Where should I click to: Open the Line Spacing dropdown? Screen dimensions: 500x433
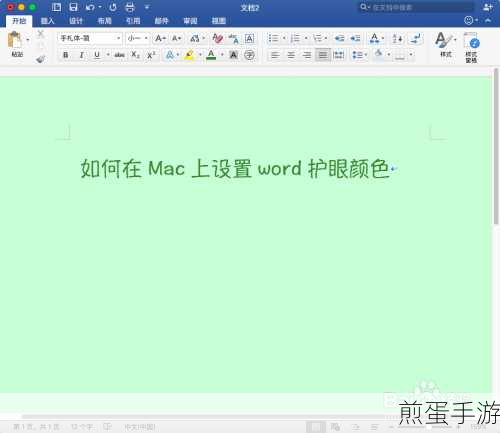359,55
